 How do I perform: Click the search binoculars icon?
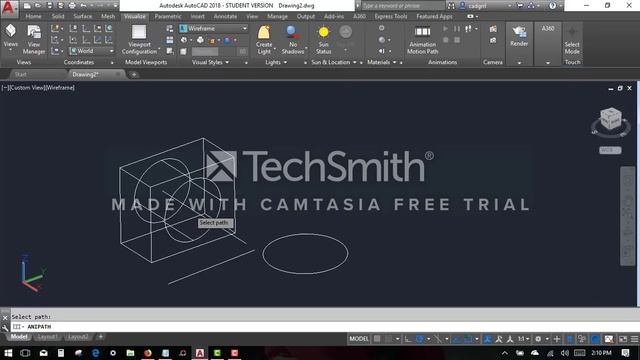click(451, 6)
